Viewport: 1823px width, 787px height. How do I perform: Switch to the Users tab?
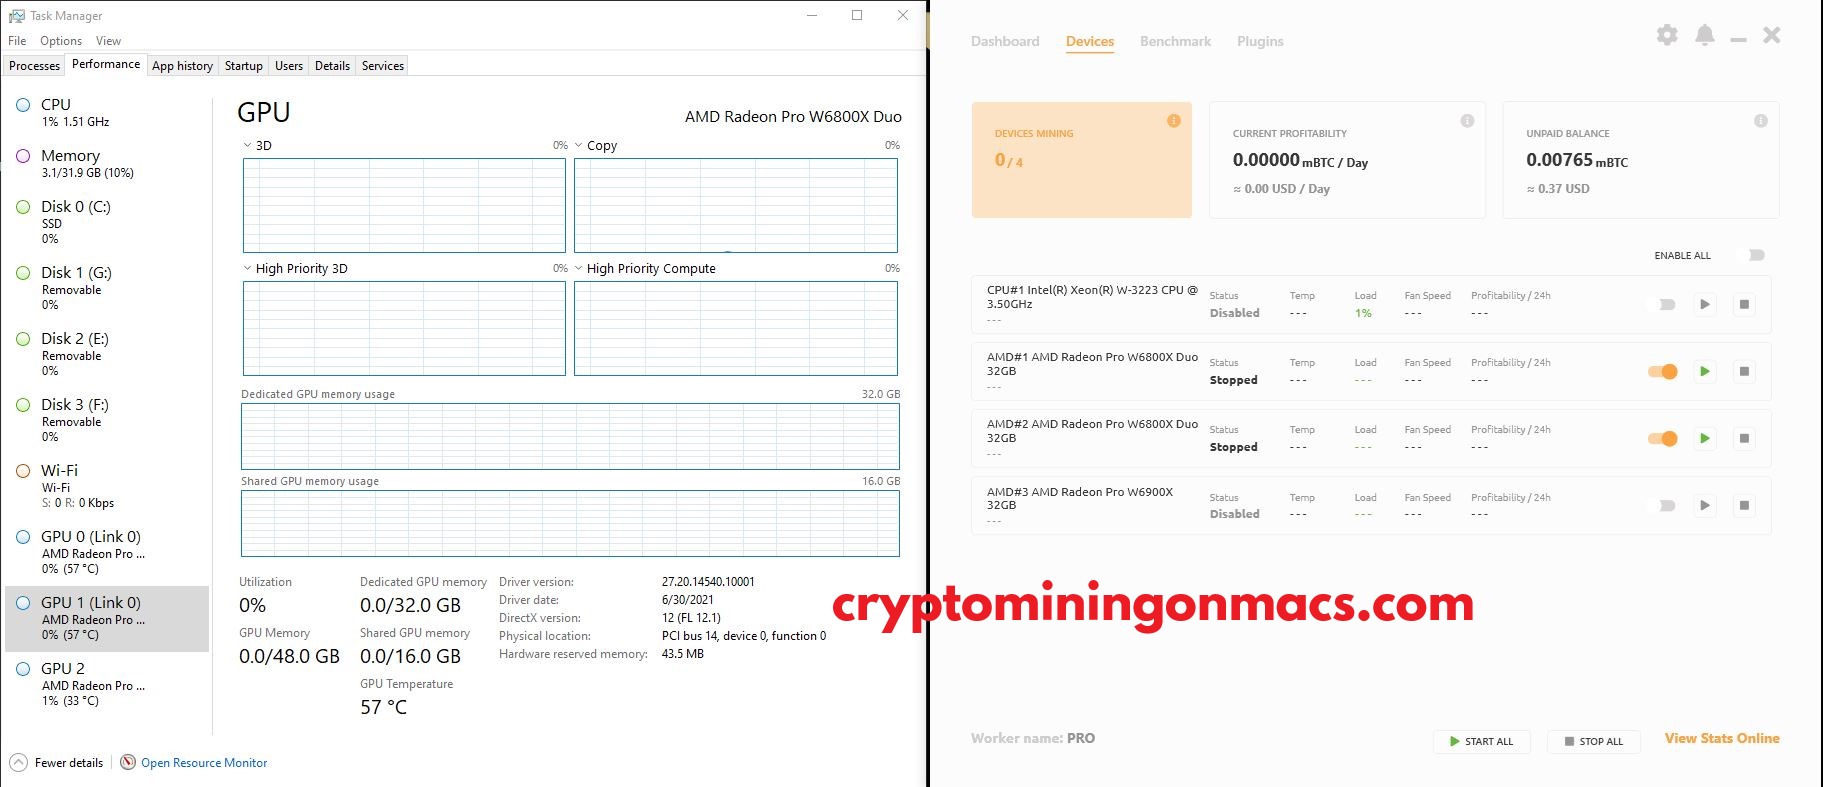pyautogui.click(x=289, y=65)
